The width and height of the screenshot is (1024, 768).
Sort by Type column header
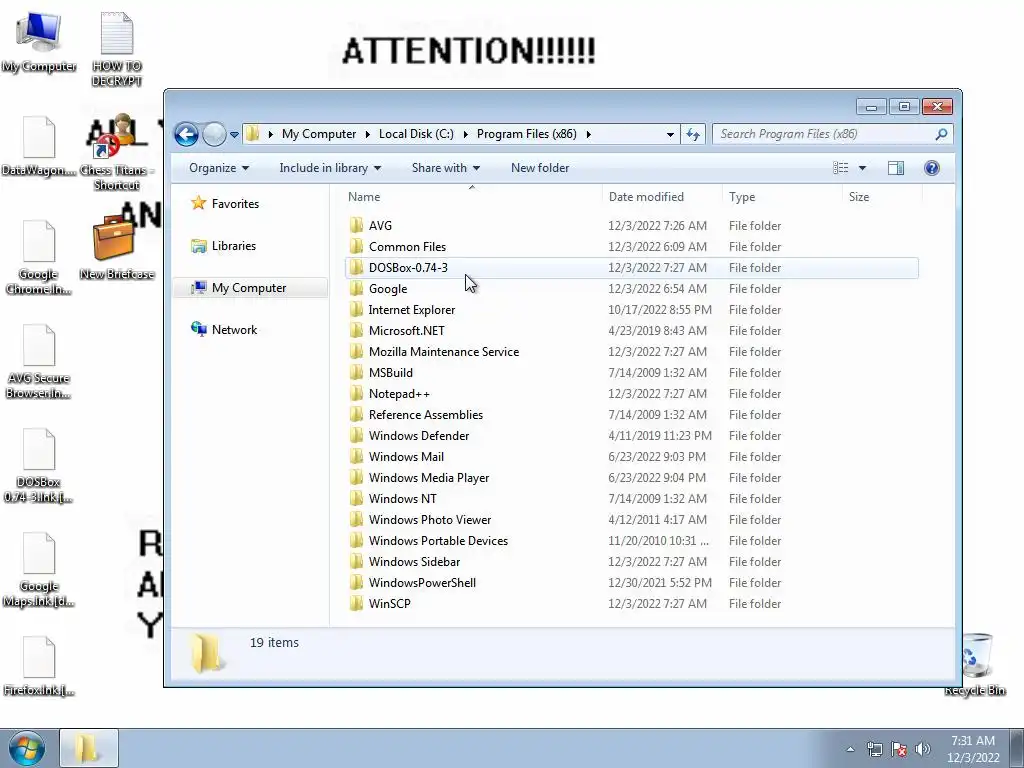782,197
